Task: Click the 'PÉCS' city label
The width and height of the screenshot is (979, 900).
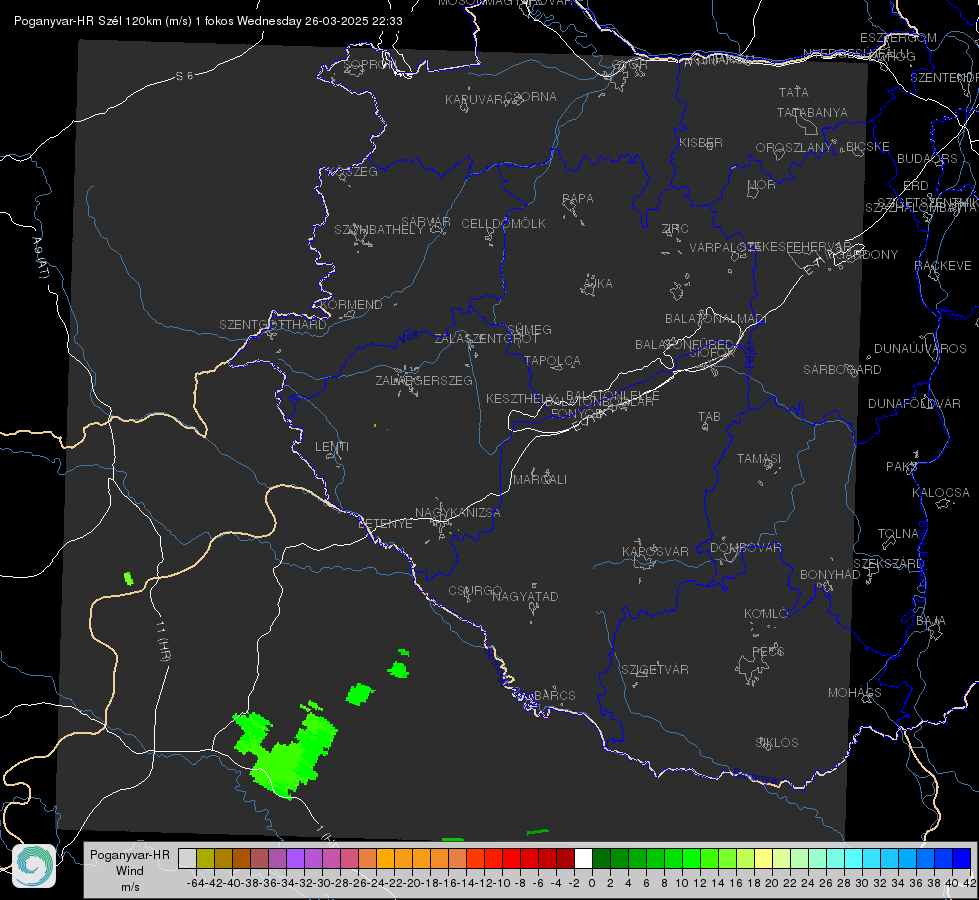Action: (x=768, y=652)
